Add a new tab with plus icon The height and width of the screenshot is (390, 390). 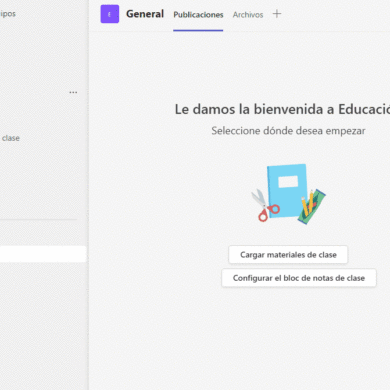pyautogui.click(x=277, y=14)
